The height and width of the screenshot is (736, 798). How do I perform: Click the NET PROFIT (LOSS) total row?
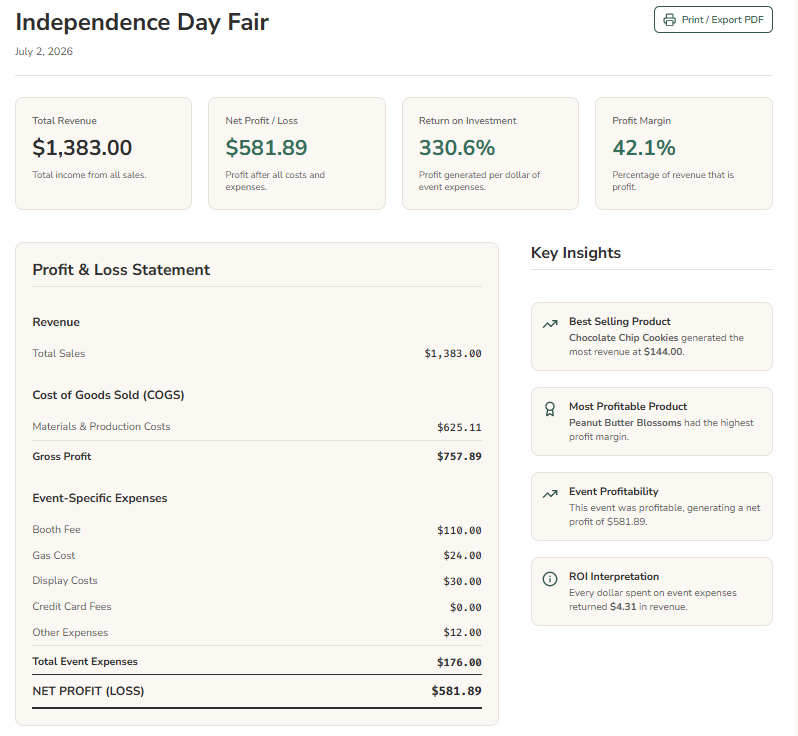(x=256, y=691)
